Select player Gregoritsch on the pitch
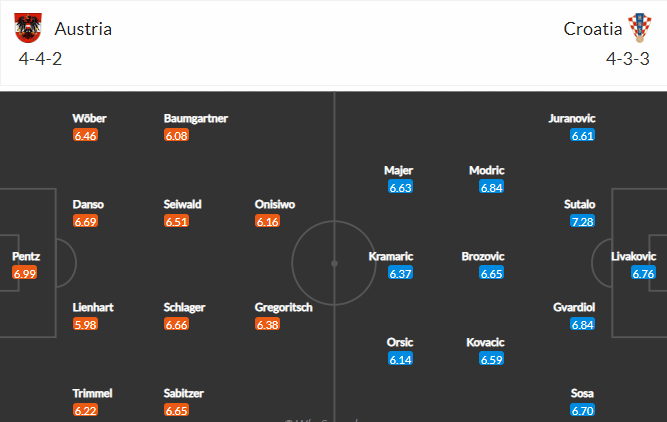Image resolution: width=667 pixels, height=422 pixels. 283,307
